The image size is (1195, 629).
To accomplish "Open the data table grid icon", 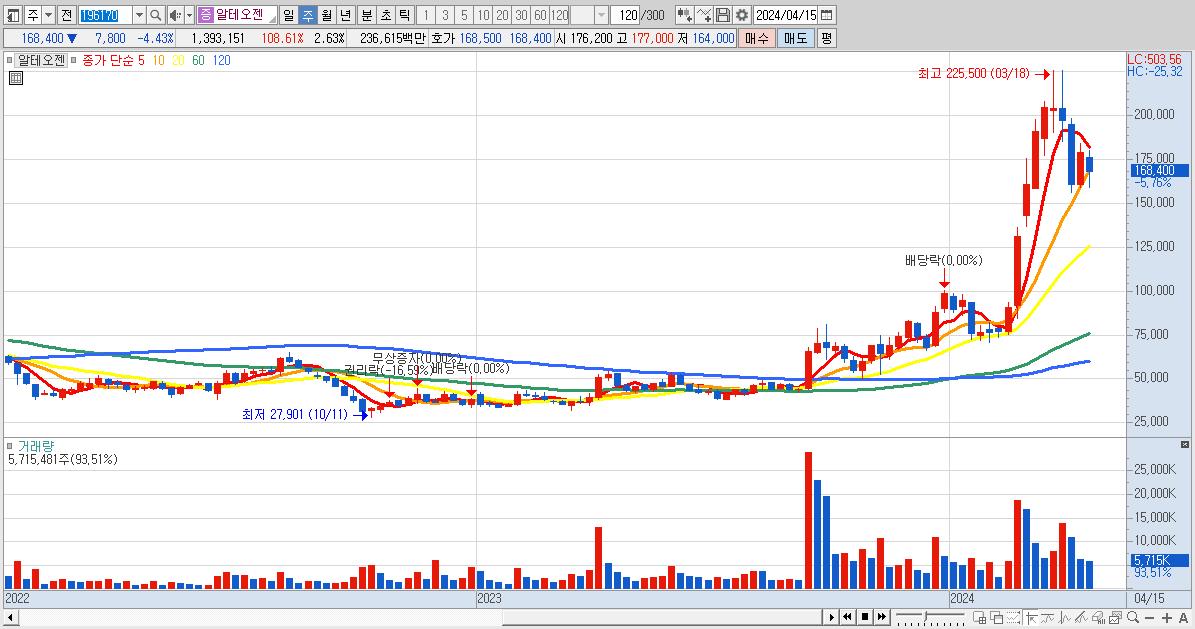I will pos(16,78).
